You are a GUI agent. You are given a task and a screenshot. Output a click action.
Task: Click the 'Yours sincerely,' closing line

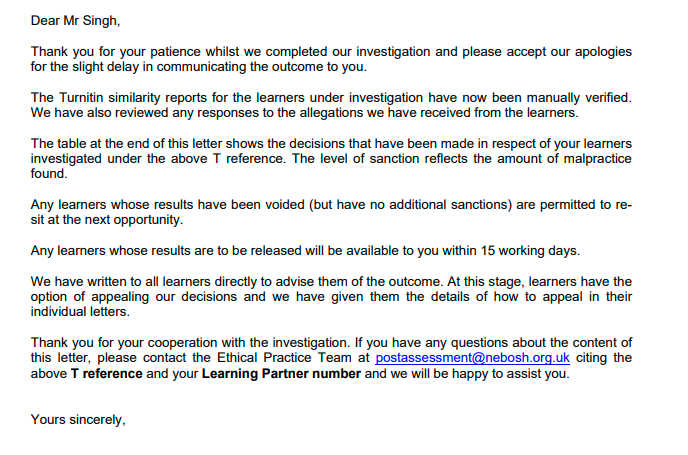point(78,420)
